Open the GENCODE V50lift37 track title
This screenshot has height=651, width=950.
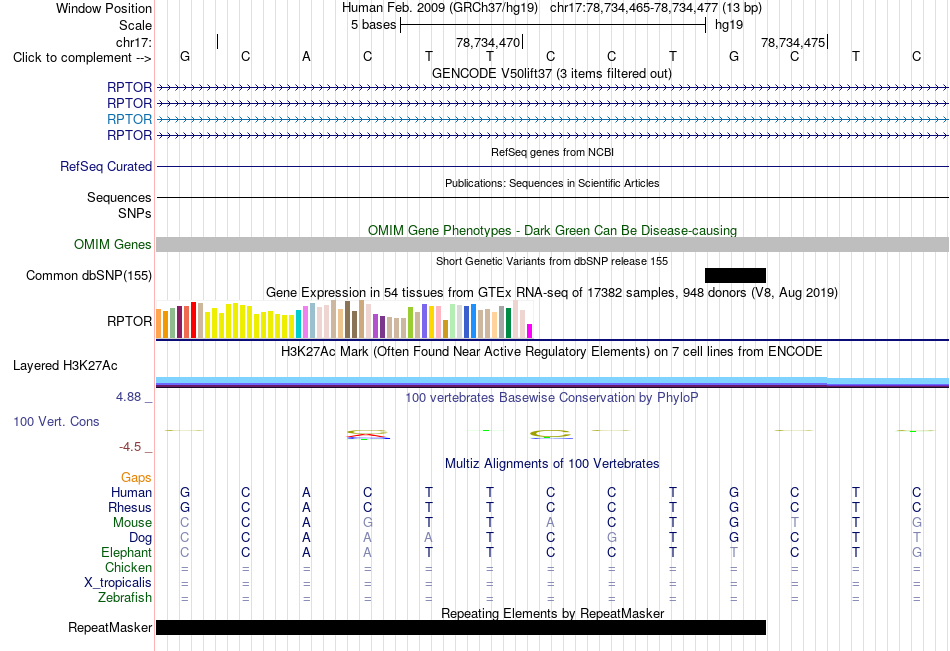(x=551, y=73)
